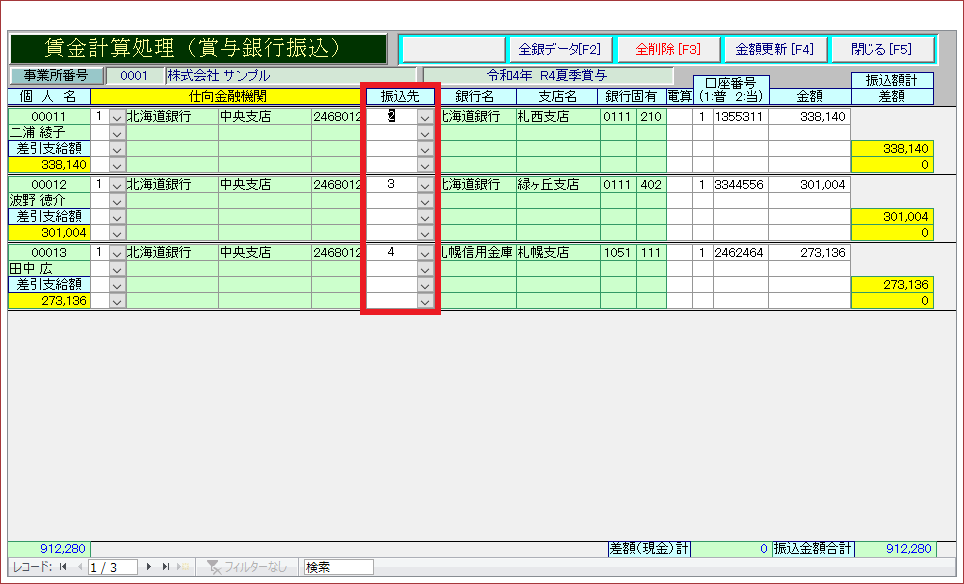Viewport: 964px width, 584px height.
Task: Click the 振込先 column header
Action: (400, 97)
